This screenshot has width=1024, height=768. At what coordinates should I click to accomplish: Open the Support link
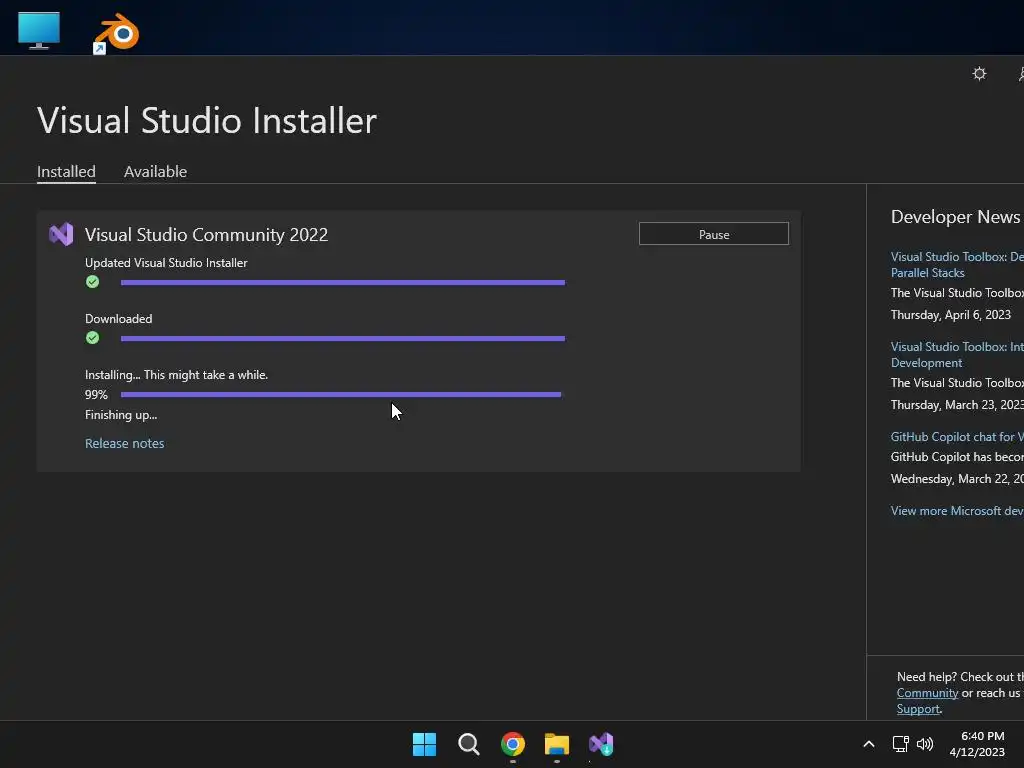coord(918,709)
